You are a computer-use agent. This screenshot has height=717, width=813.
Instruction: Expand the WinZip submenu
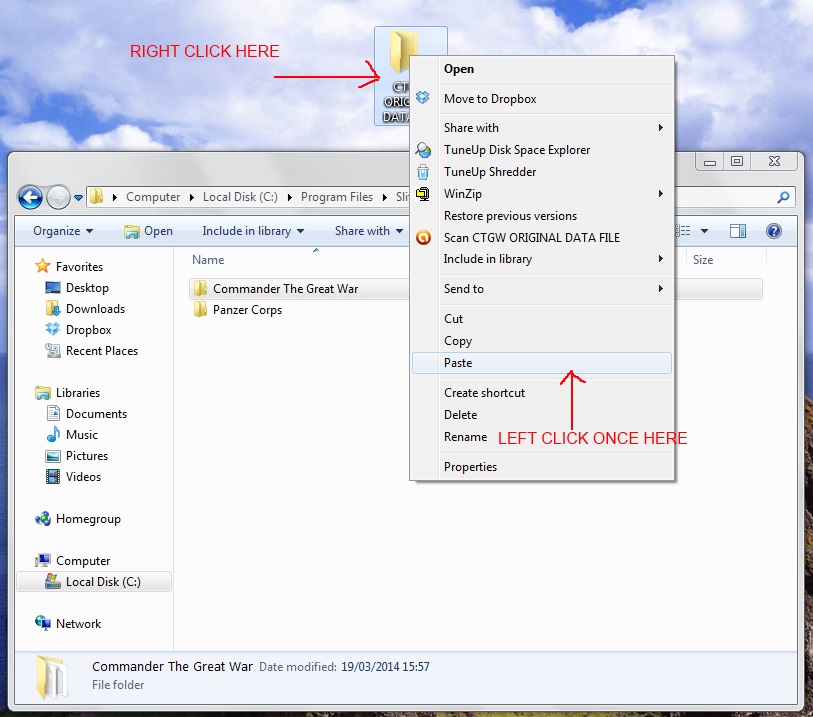pyautogui.click(x=542, y=194)
